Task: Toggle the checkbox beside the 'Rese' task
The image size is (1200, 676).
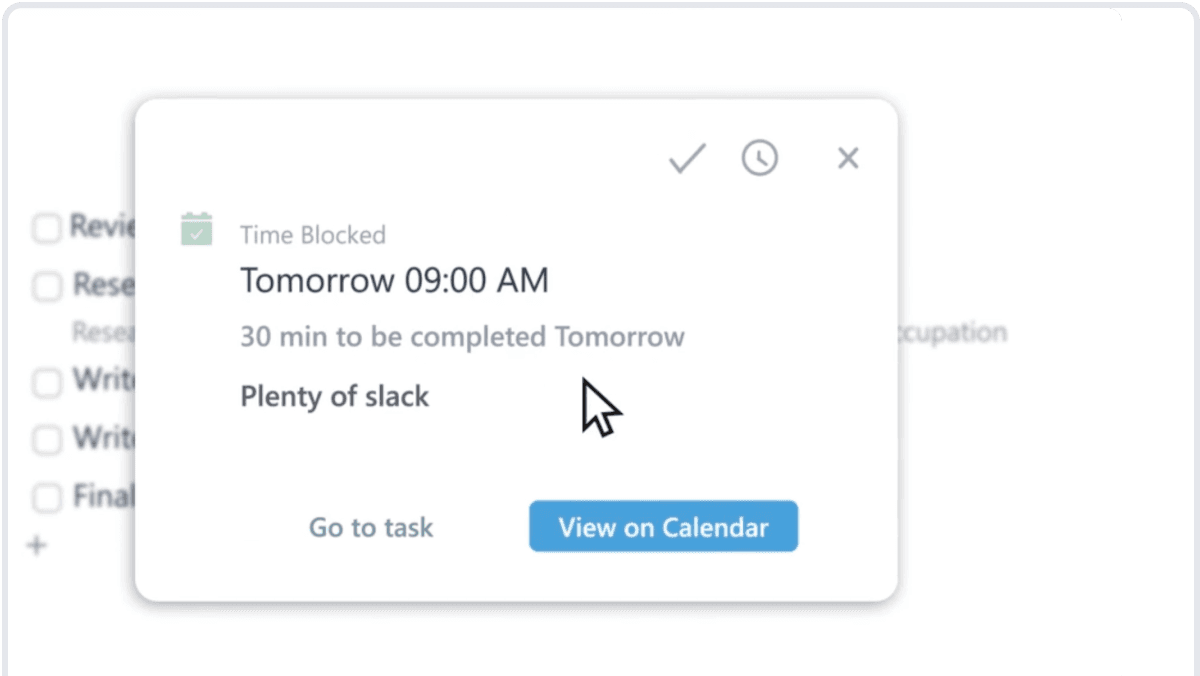Action: 47,287
